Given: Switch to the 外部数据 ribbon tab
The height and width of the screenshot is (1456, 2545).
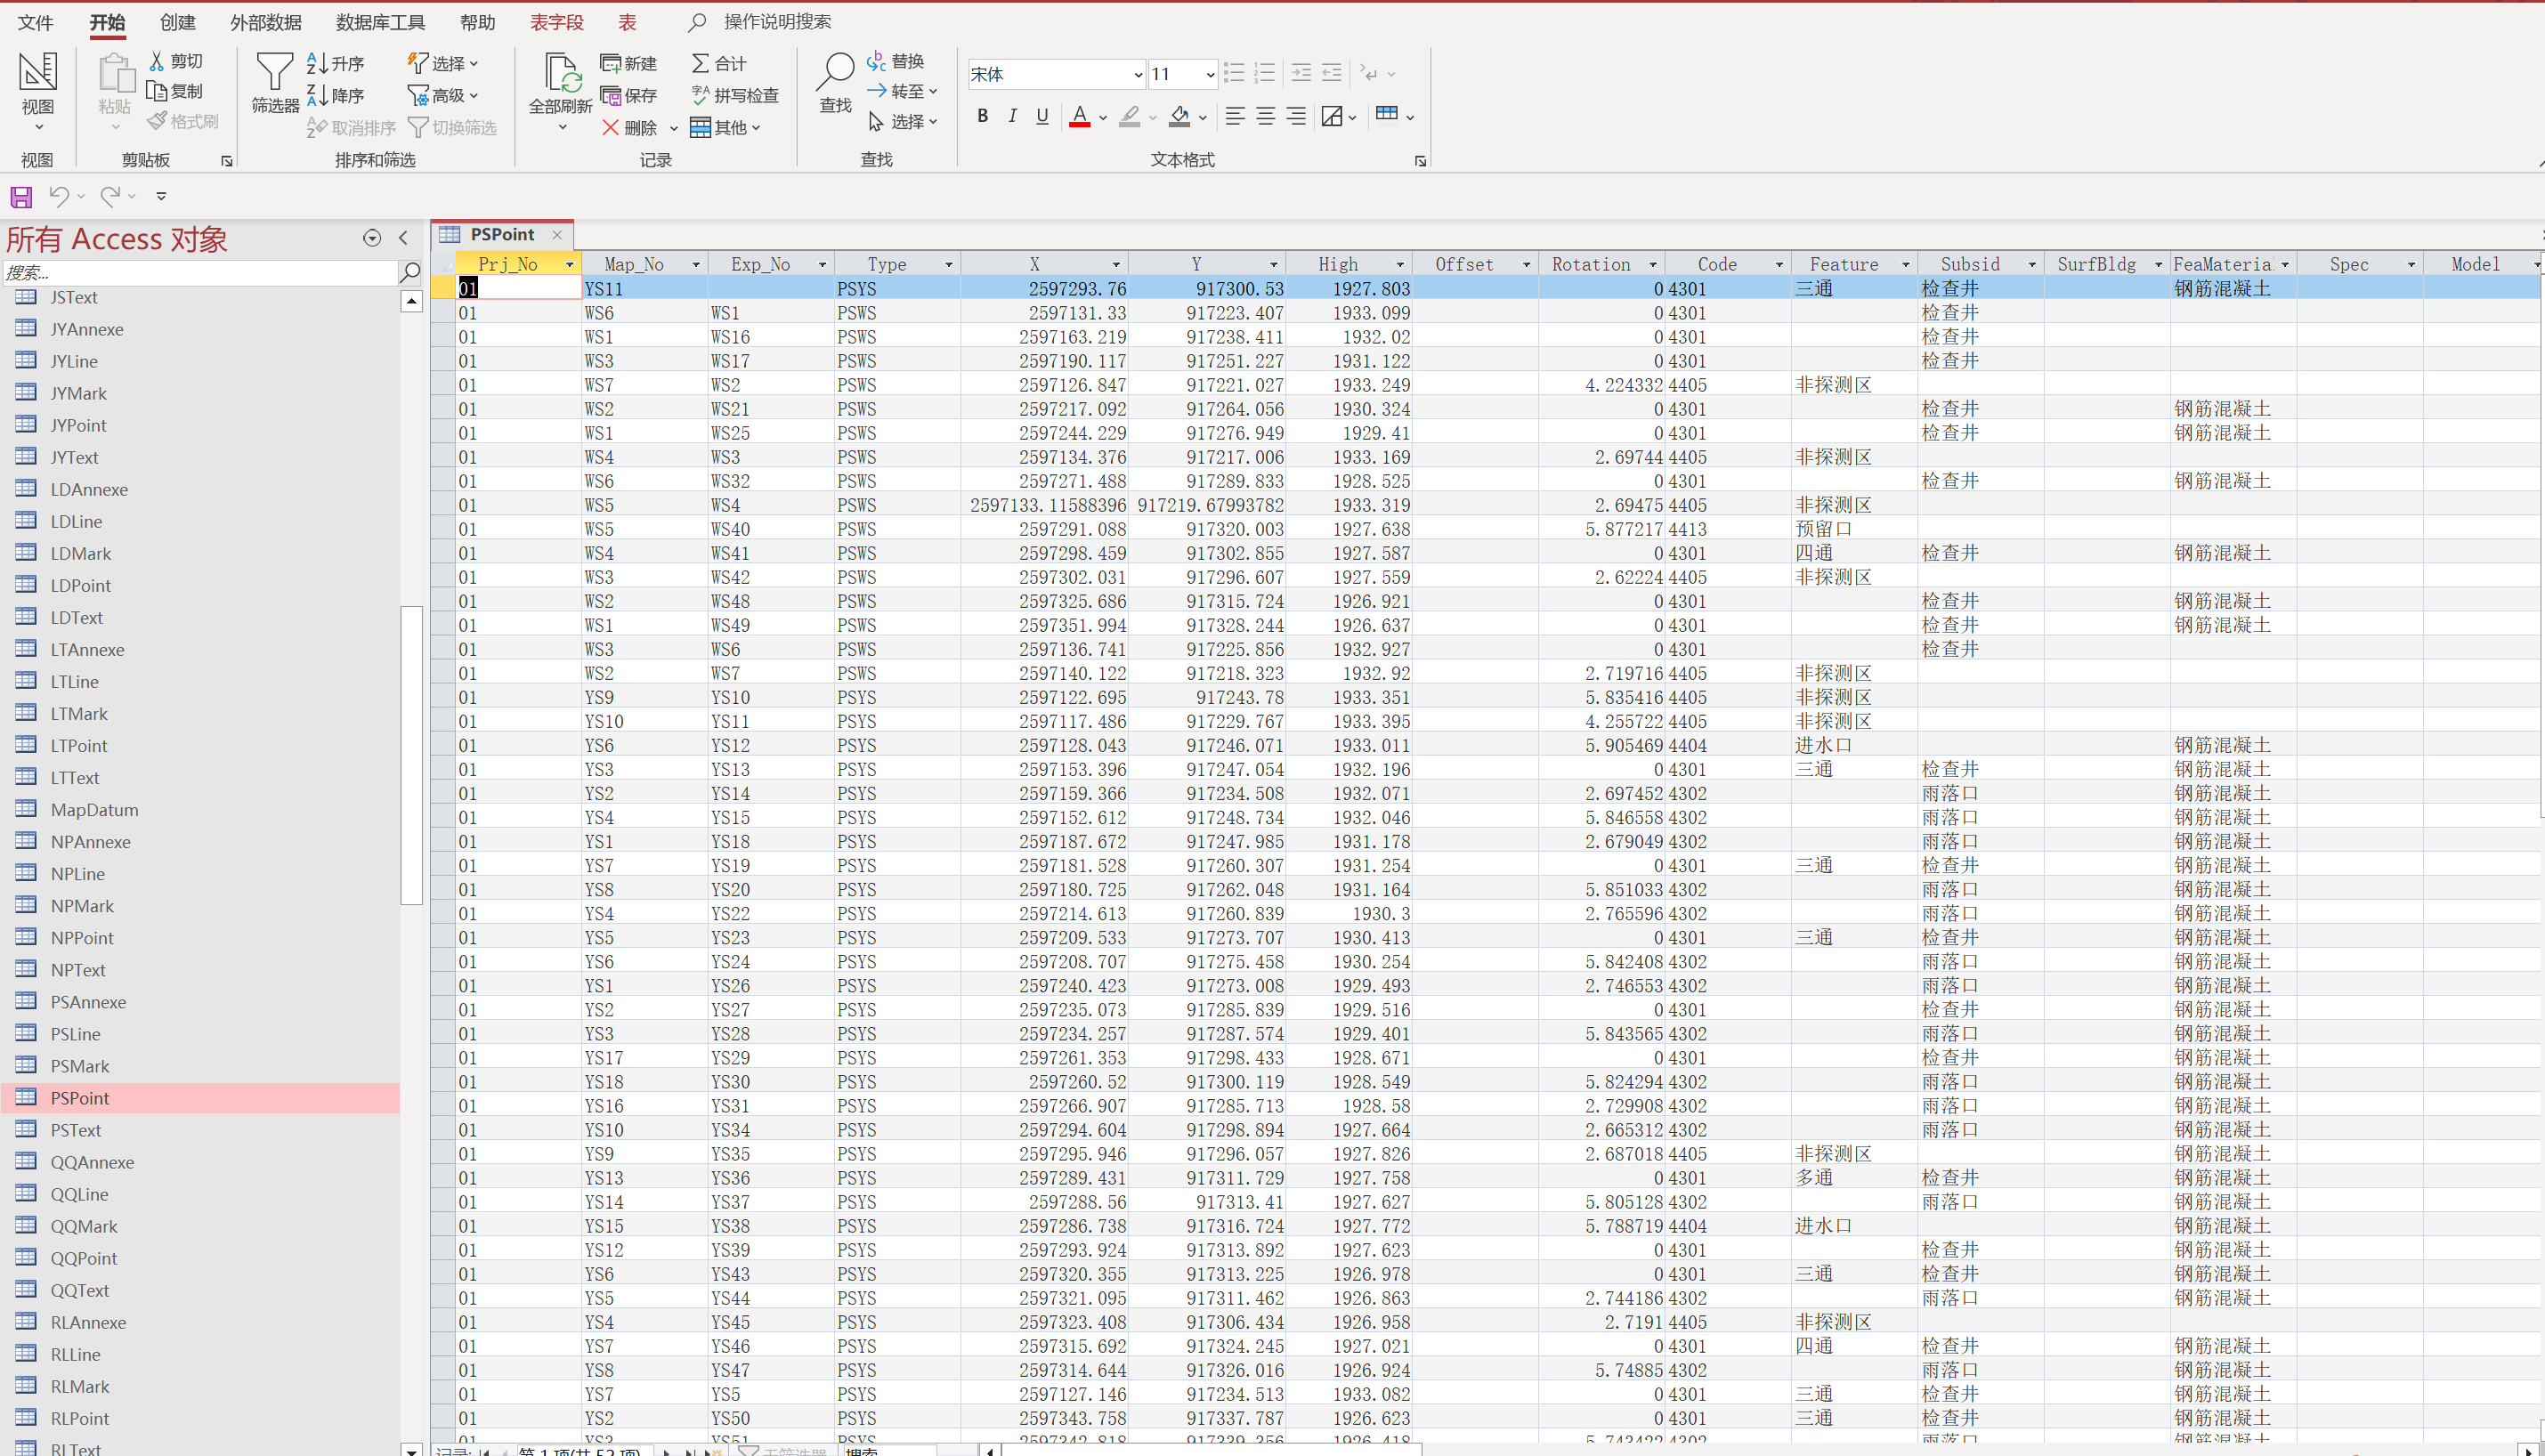Looking at the screenshot, I should 266,22.
